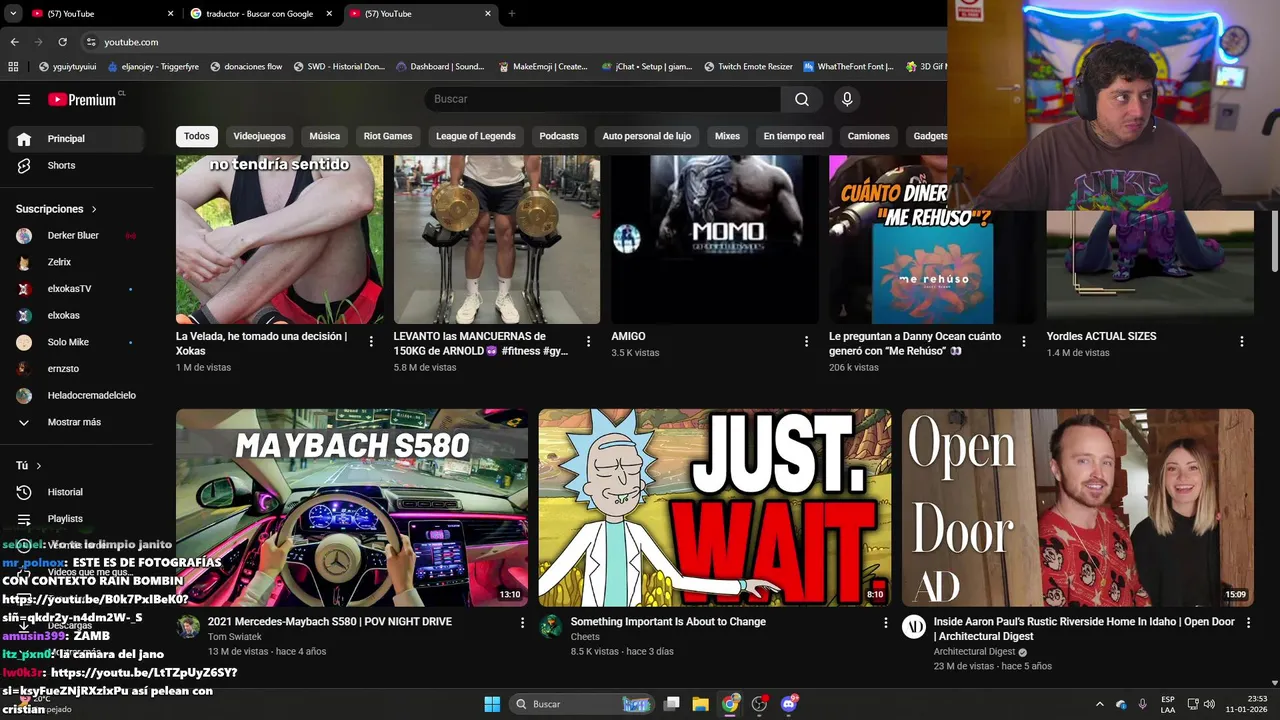Open Cheets channel avatar

tap(551, 627)
